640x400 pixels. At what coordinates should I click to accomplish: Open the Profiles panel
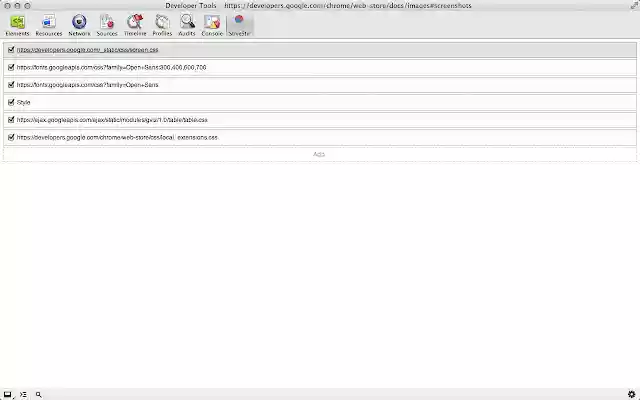(162, 25)
